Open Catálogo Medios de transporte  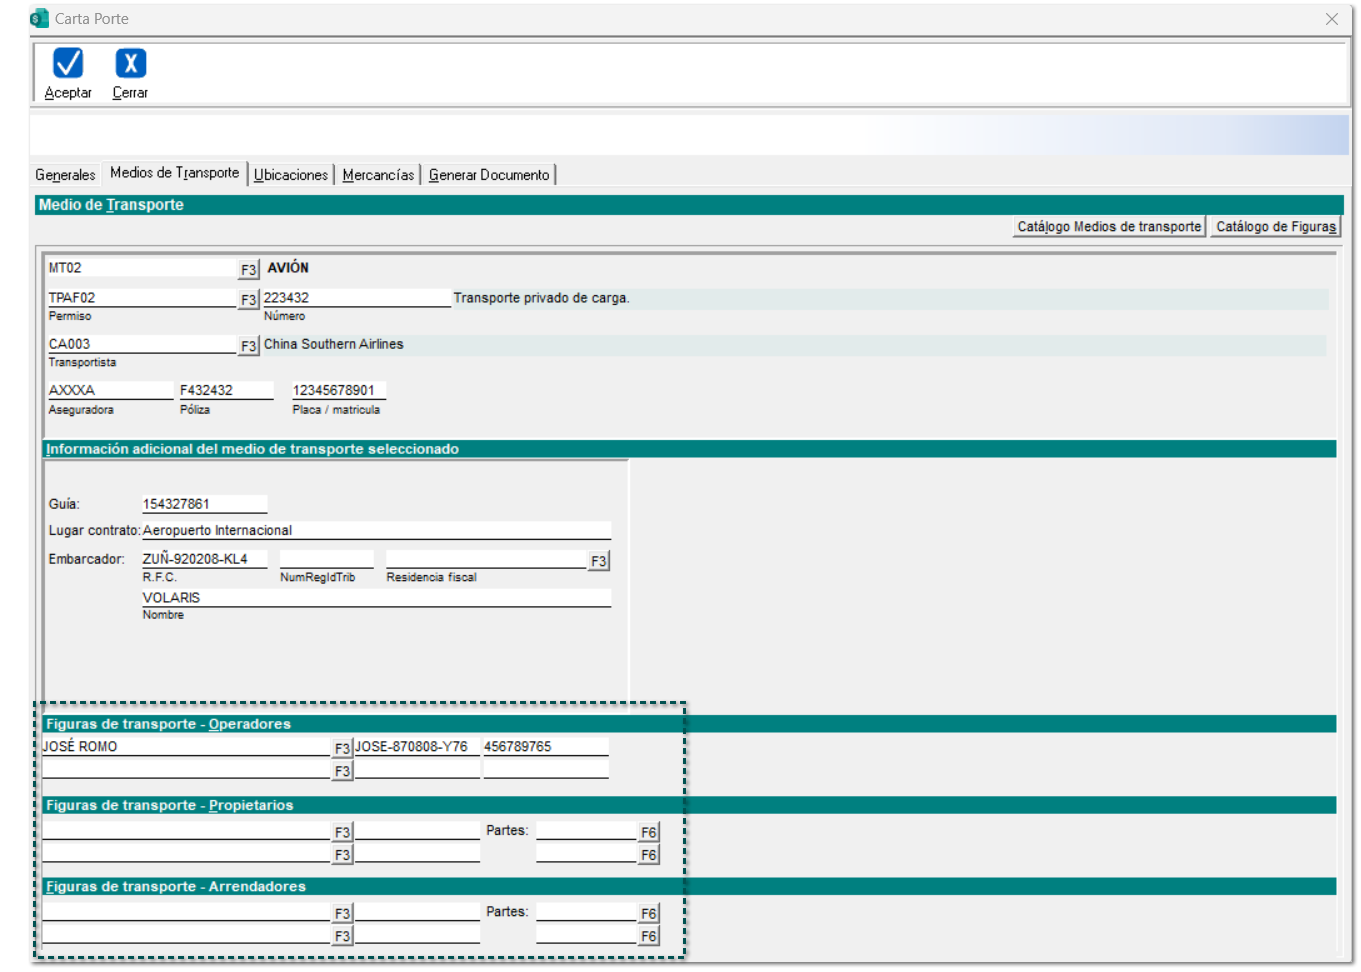(1108, 227)
